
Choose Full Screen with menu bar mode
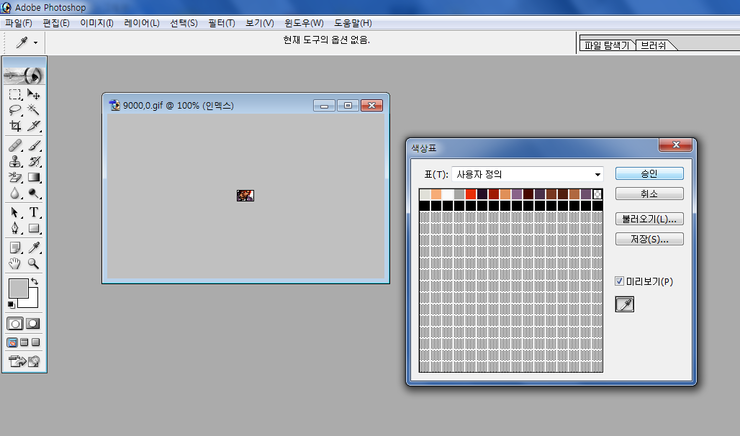24,343
